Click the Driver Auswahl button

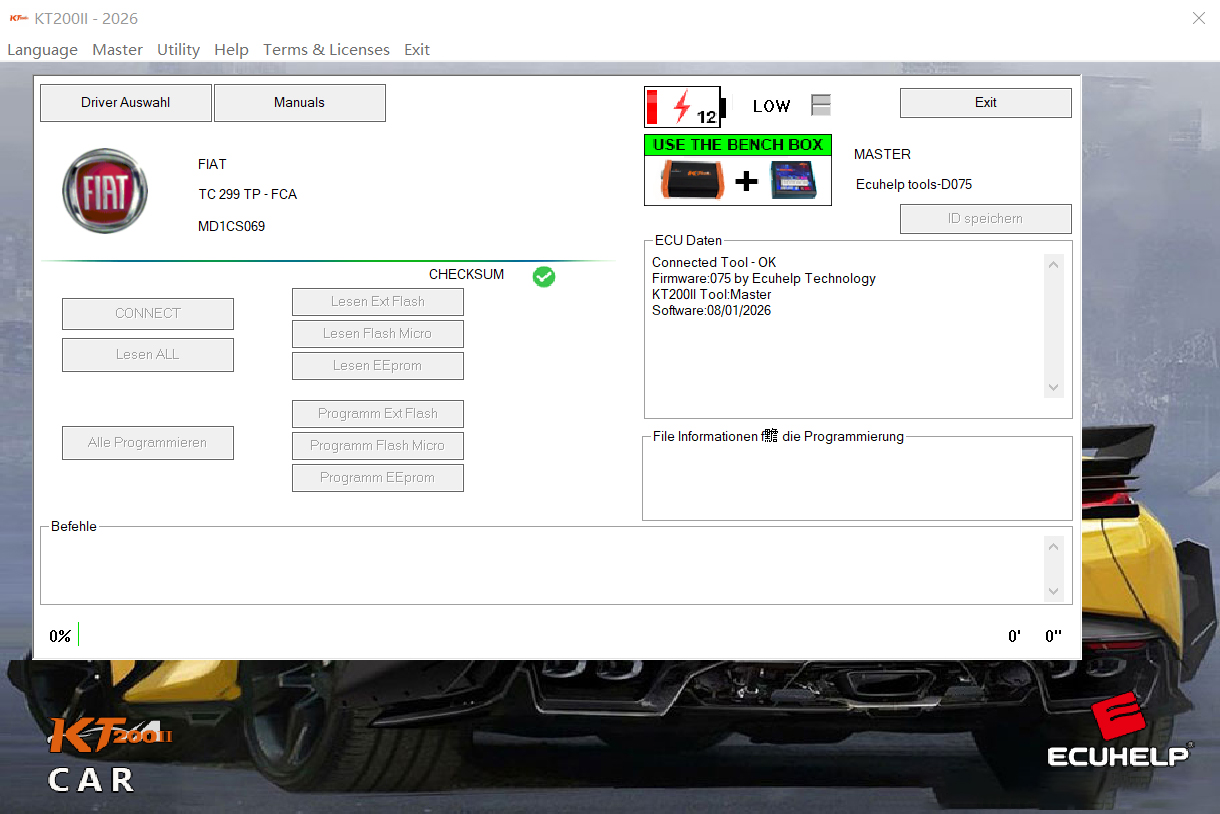tap(126, 103)
